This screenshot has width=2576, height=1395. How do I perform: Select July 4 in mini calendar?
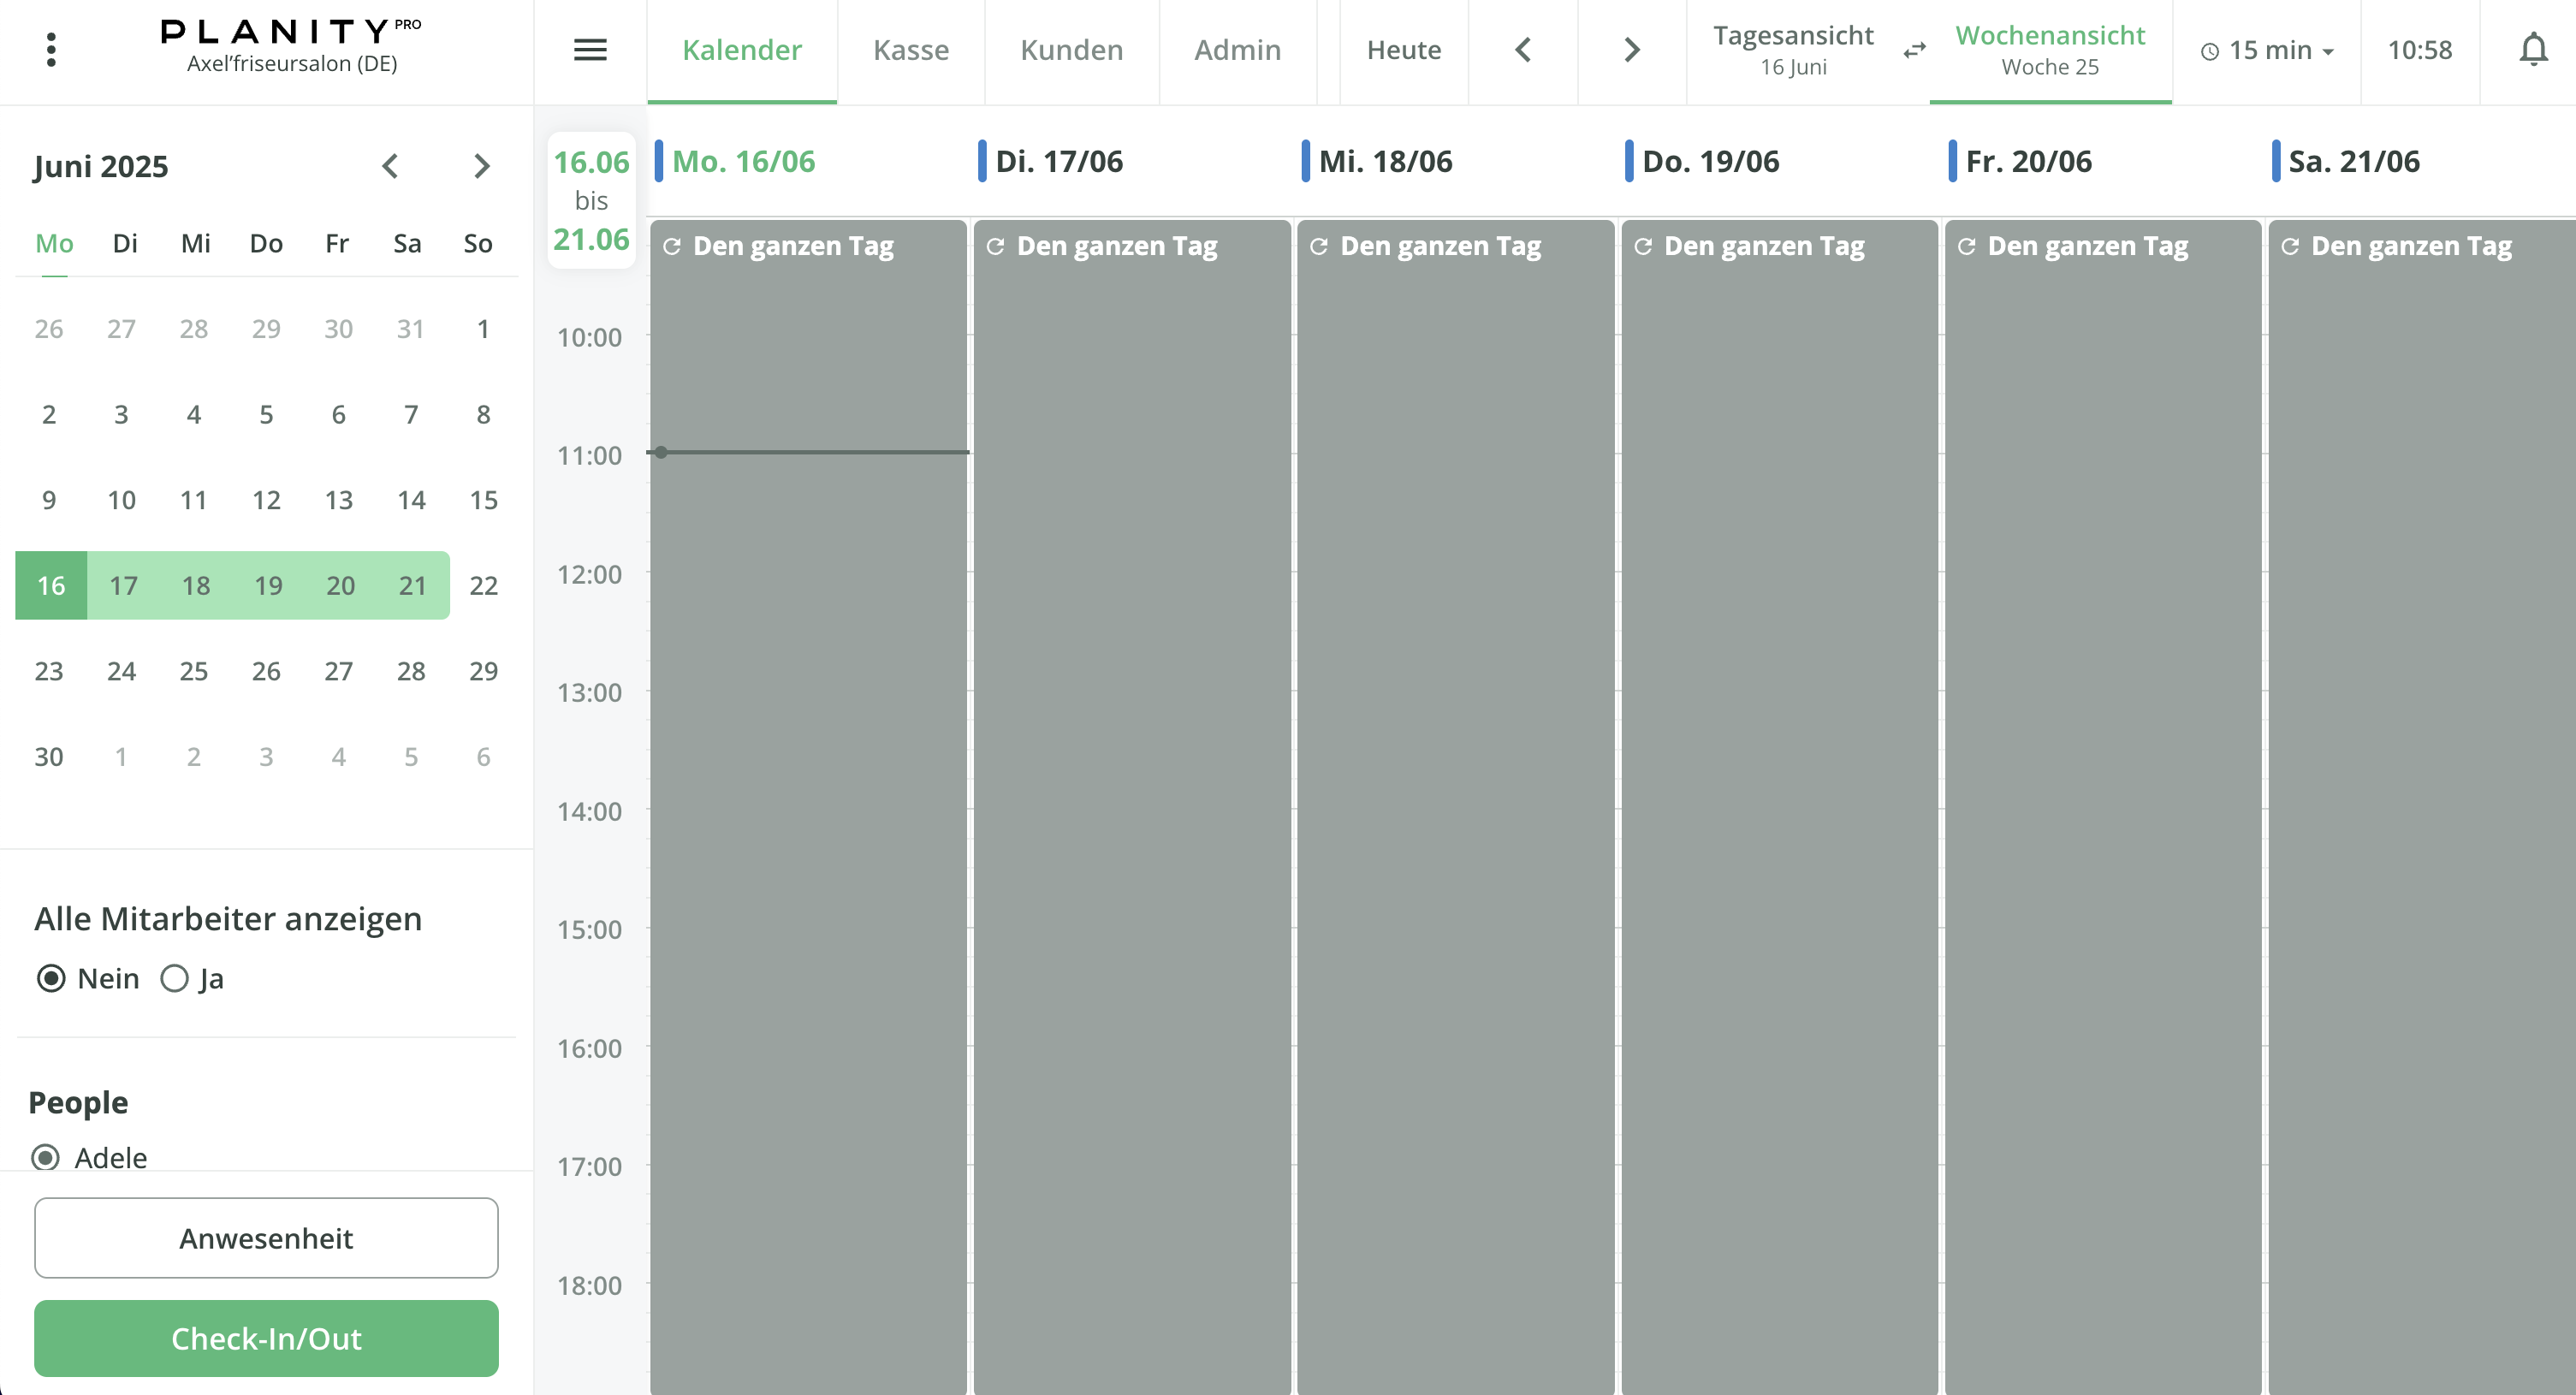[x=339, y=757]
